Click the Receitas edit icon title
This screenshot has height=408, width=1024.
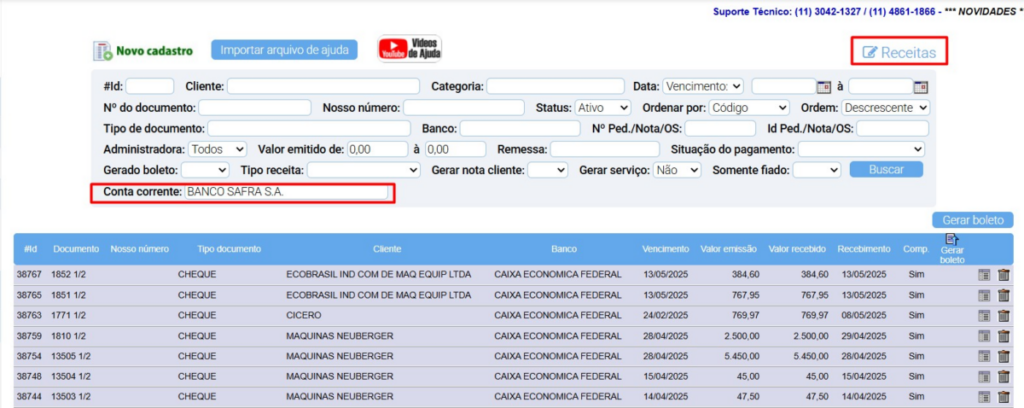coord(899,52)
